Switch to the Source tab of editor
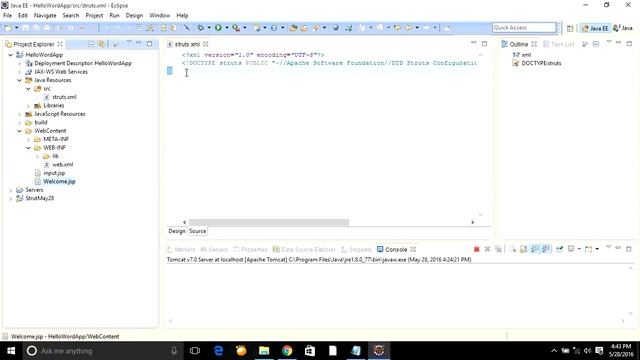640x360 pixels. tap(198, 231)
